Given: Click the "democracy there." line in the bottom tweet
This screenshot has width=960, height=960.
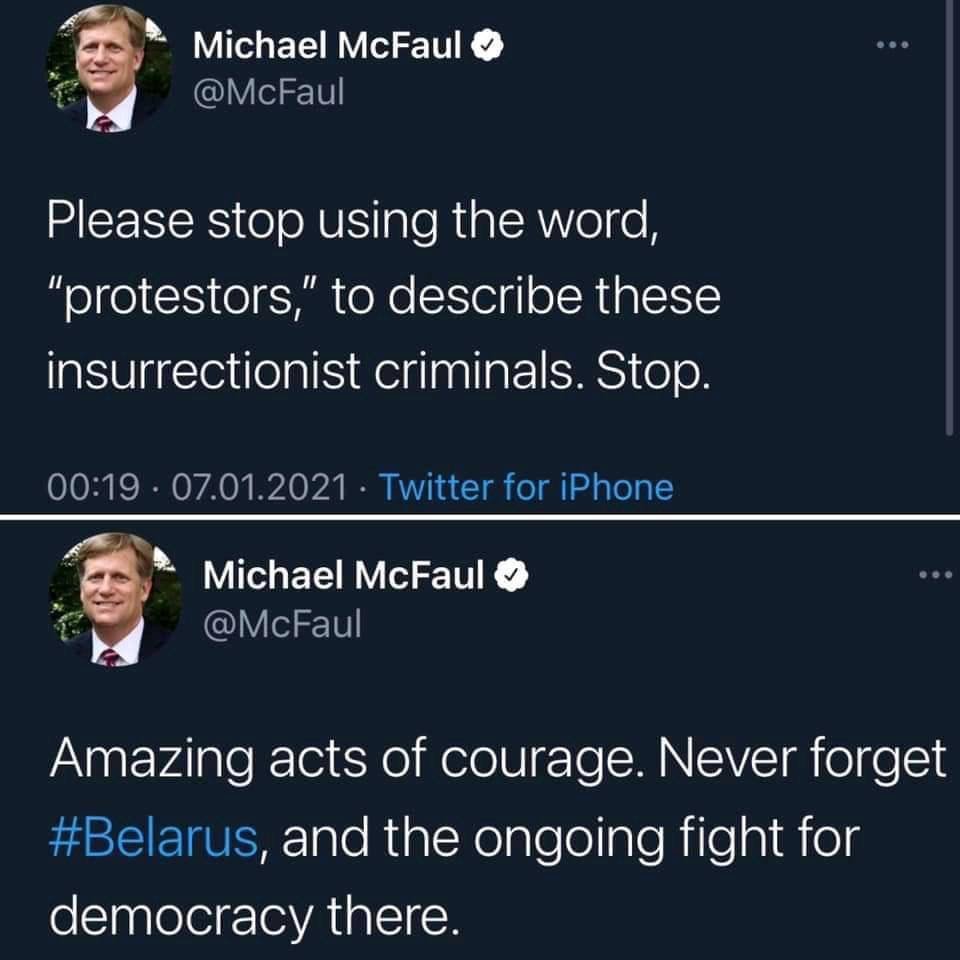Looking at the screenshot, I should pos(247,909).
